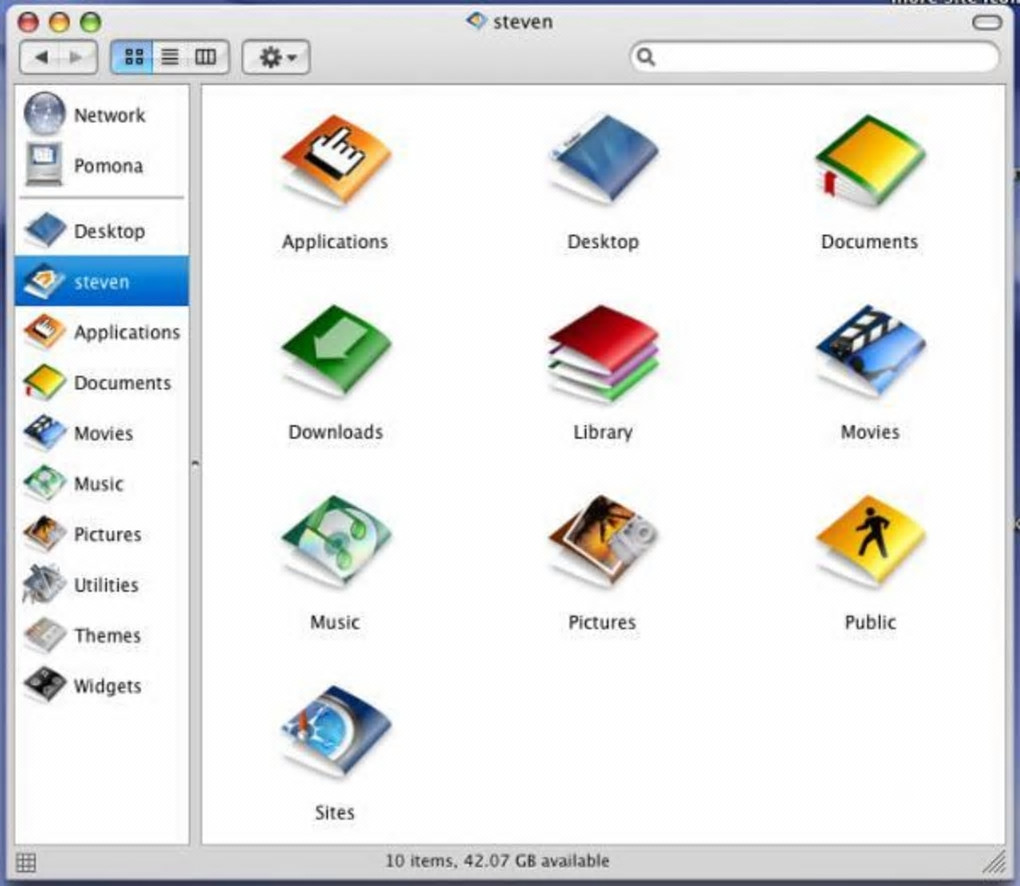The image size is (1020, 886).
Task: Open the Desktop folder in main pane
Action: (x=603, y=159)
